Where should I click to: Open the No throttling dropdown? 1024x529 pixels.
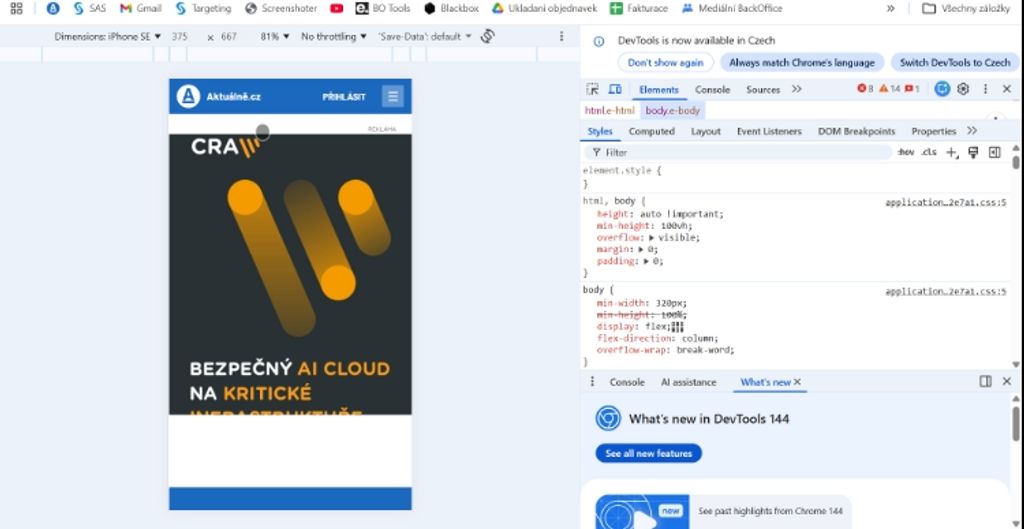click(334, 36)
